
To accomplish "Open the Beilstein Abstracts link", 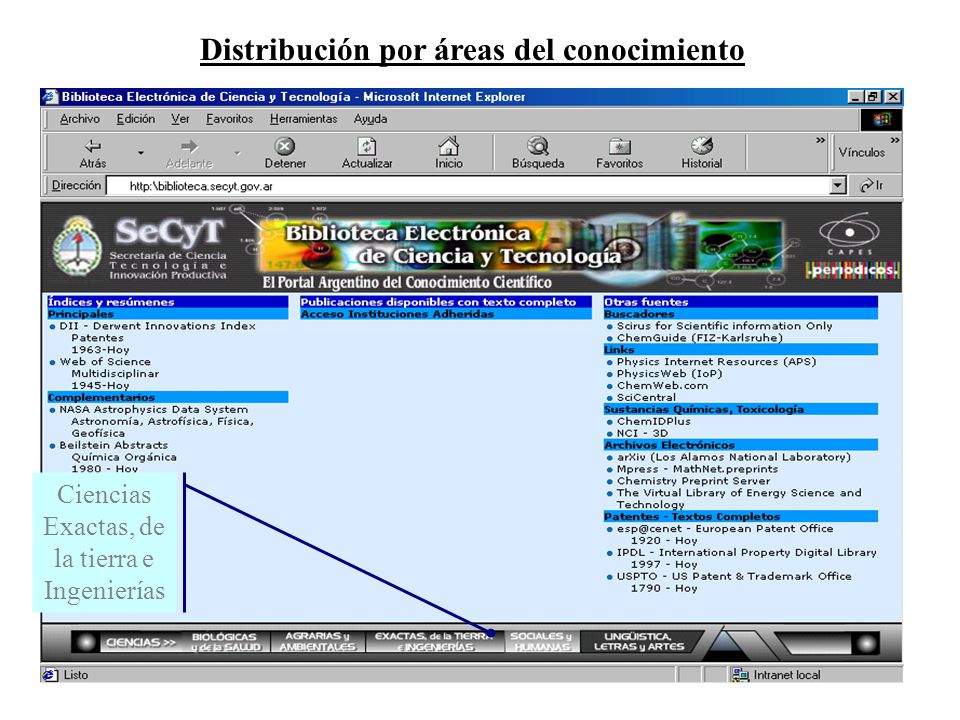I will pyautogui.click(x=113, y=445).
